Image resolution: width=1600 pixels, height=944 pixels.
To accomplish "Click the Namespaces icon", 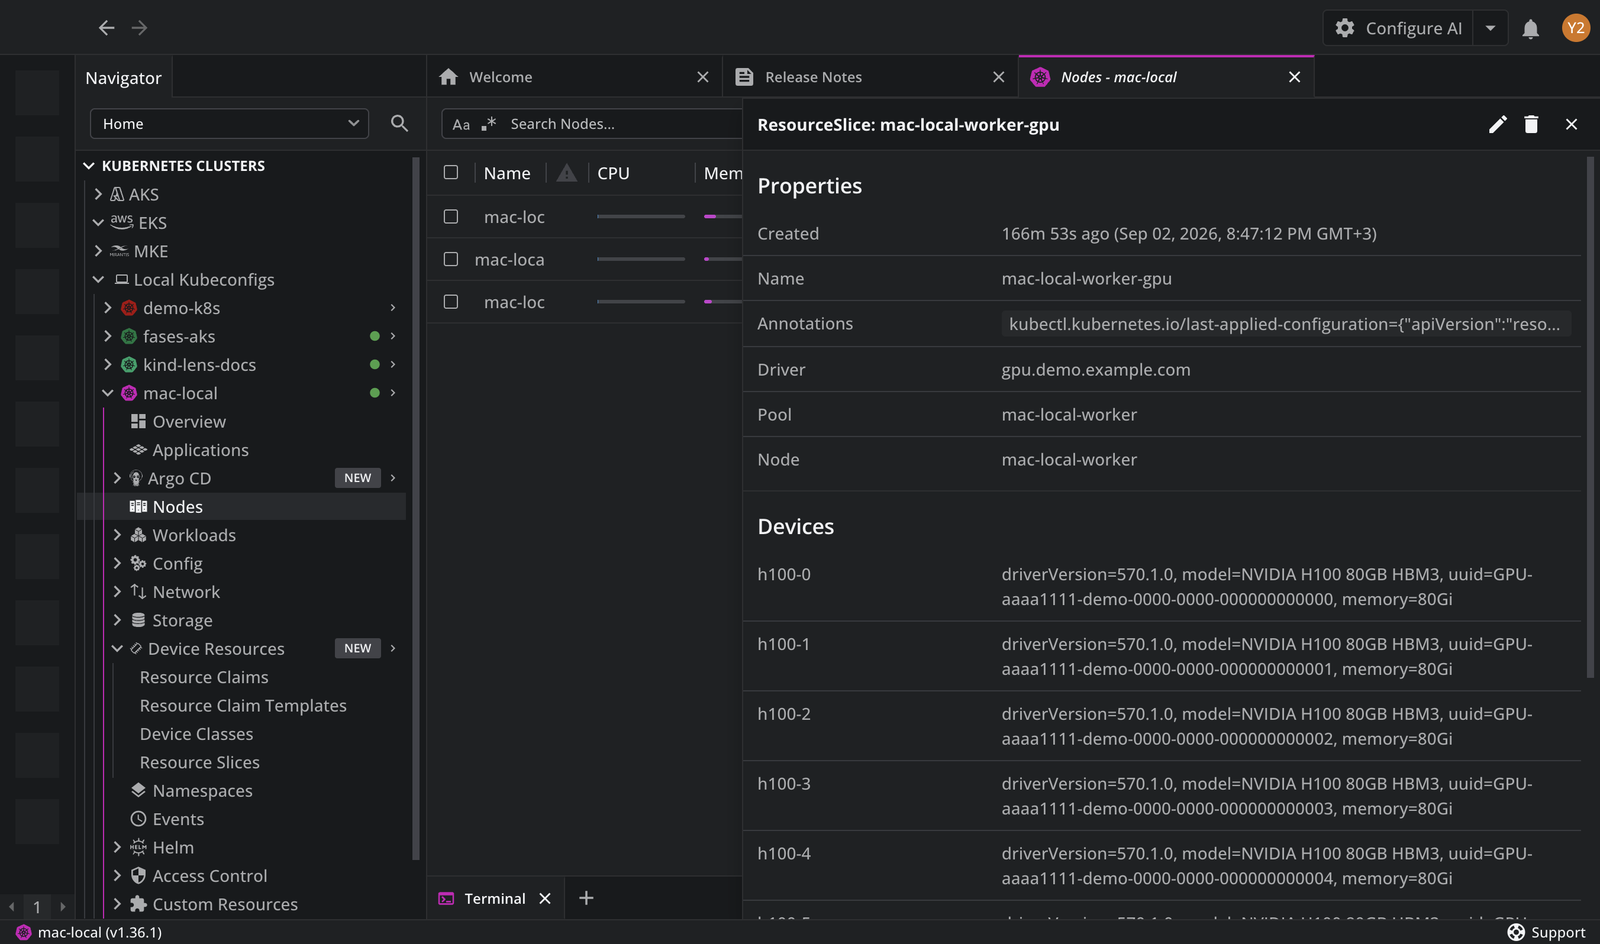I will (138, 790).
